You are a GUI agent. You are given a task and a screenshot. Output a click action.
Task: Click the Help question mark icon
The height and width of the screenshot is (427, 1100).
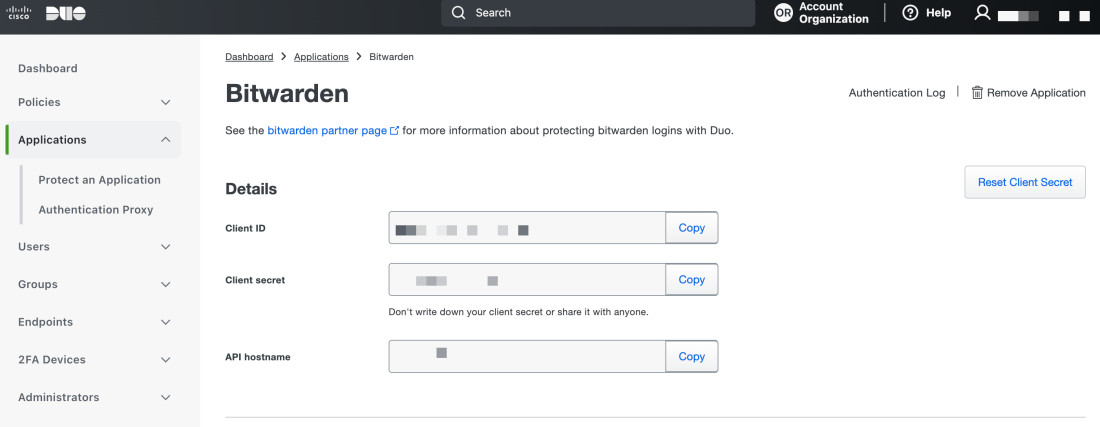click(x=910, y=13)
